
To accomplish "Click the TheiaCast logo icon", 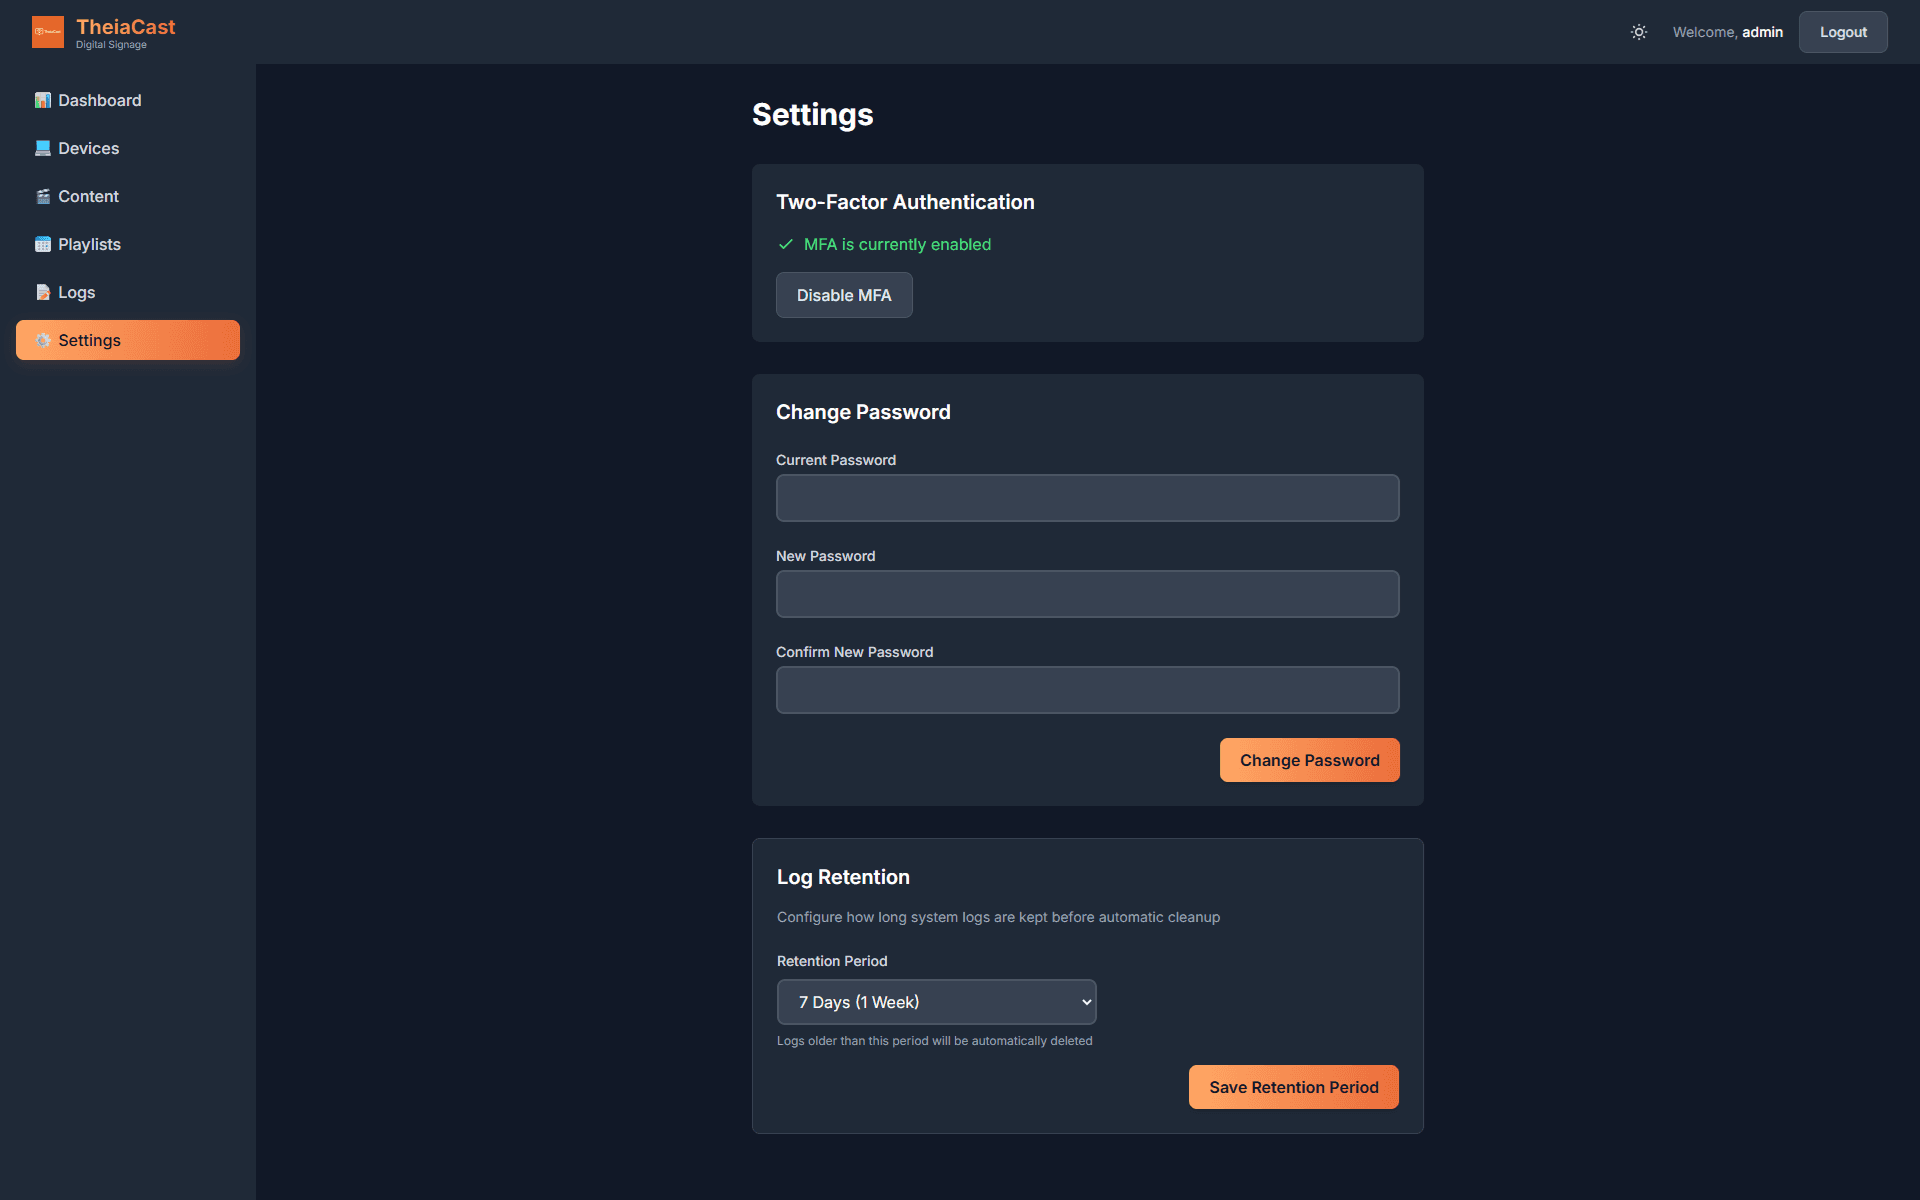I will [47, 31].
